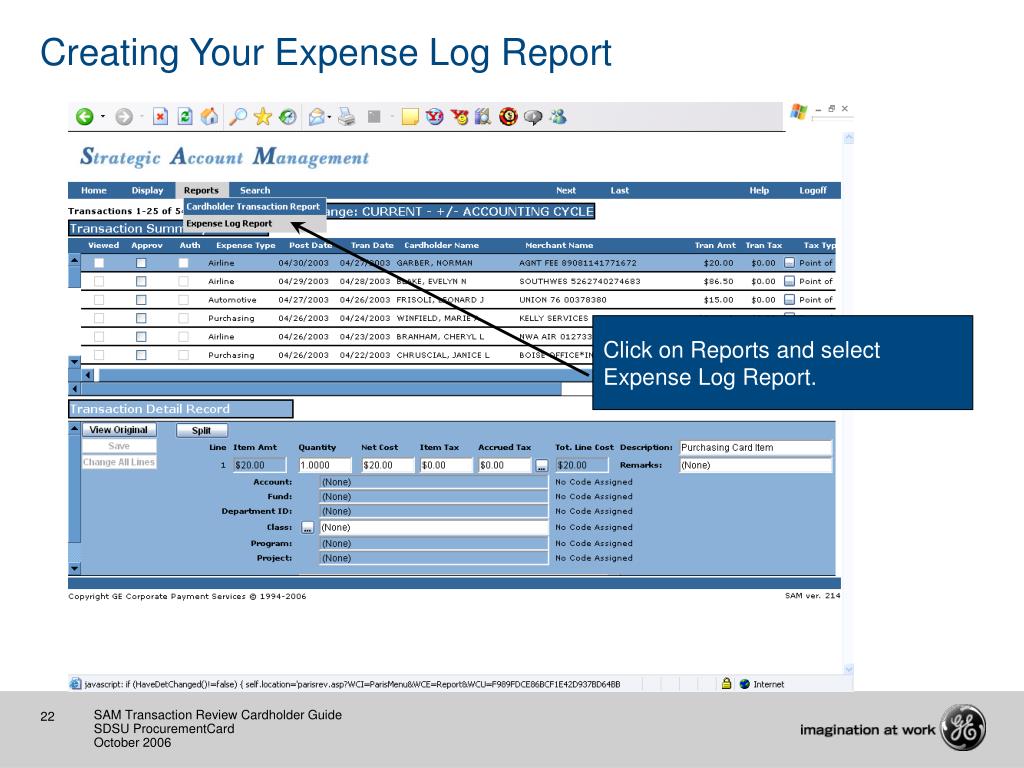
Task: Open Favorites star icon
Action: (x=263, y=117)
